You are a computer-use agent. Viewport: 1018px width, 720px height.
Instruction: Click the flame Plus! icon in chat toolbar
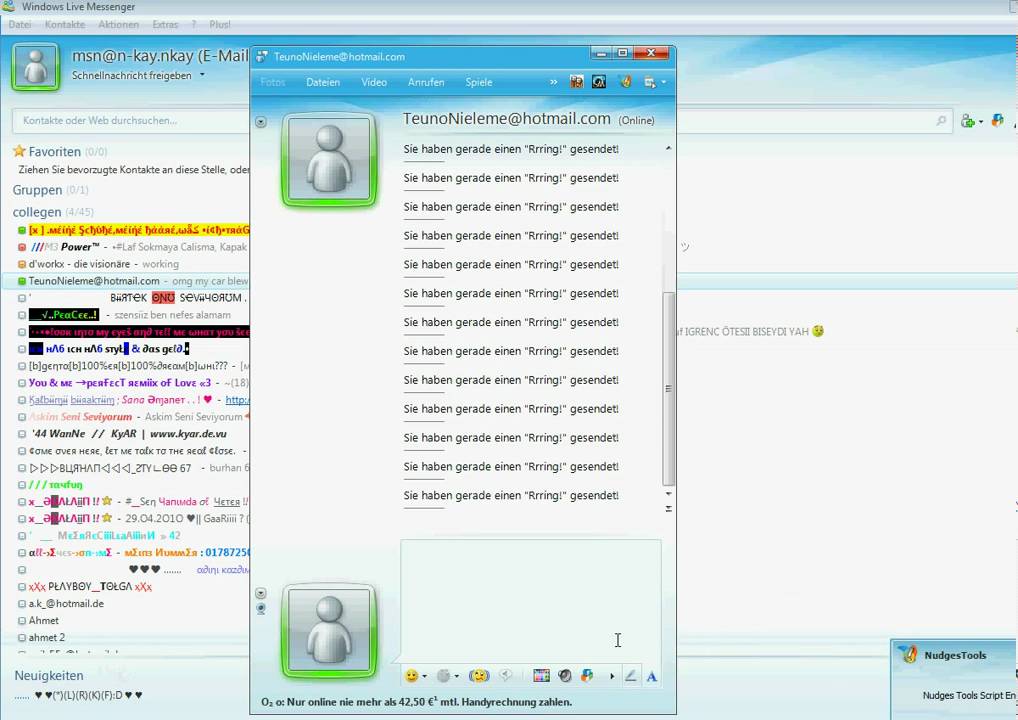tap(625, 82)
